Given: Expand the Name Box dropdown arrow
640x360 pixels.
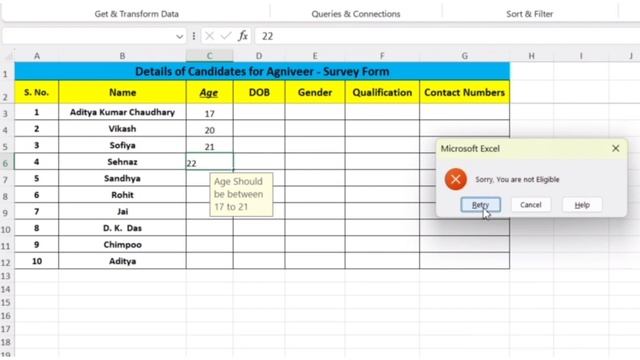Looking at the screenshot, I should tap(179, 37).
